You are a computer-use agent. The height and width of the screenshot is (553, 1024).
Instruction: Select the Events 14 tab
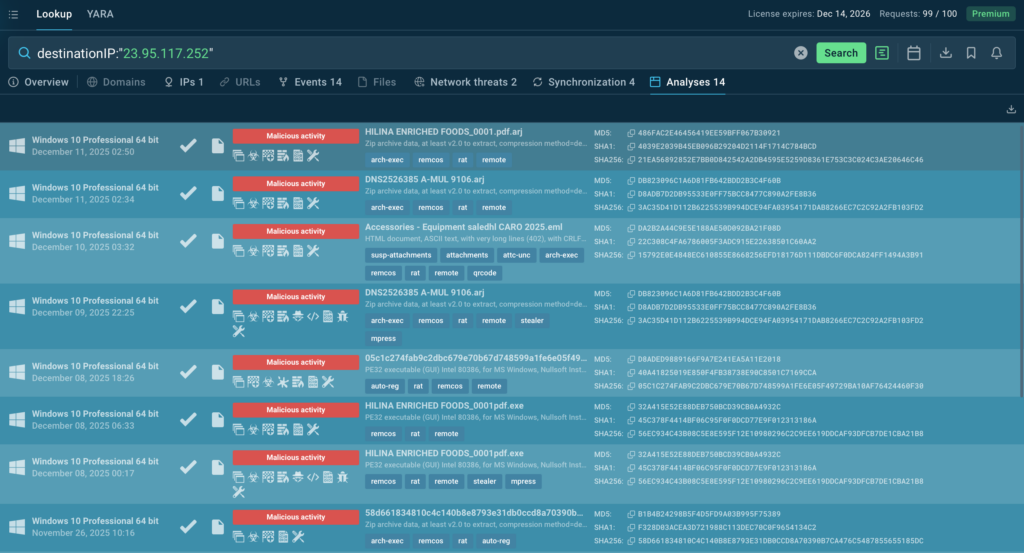tap(310, 82)
